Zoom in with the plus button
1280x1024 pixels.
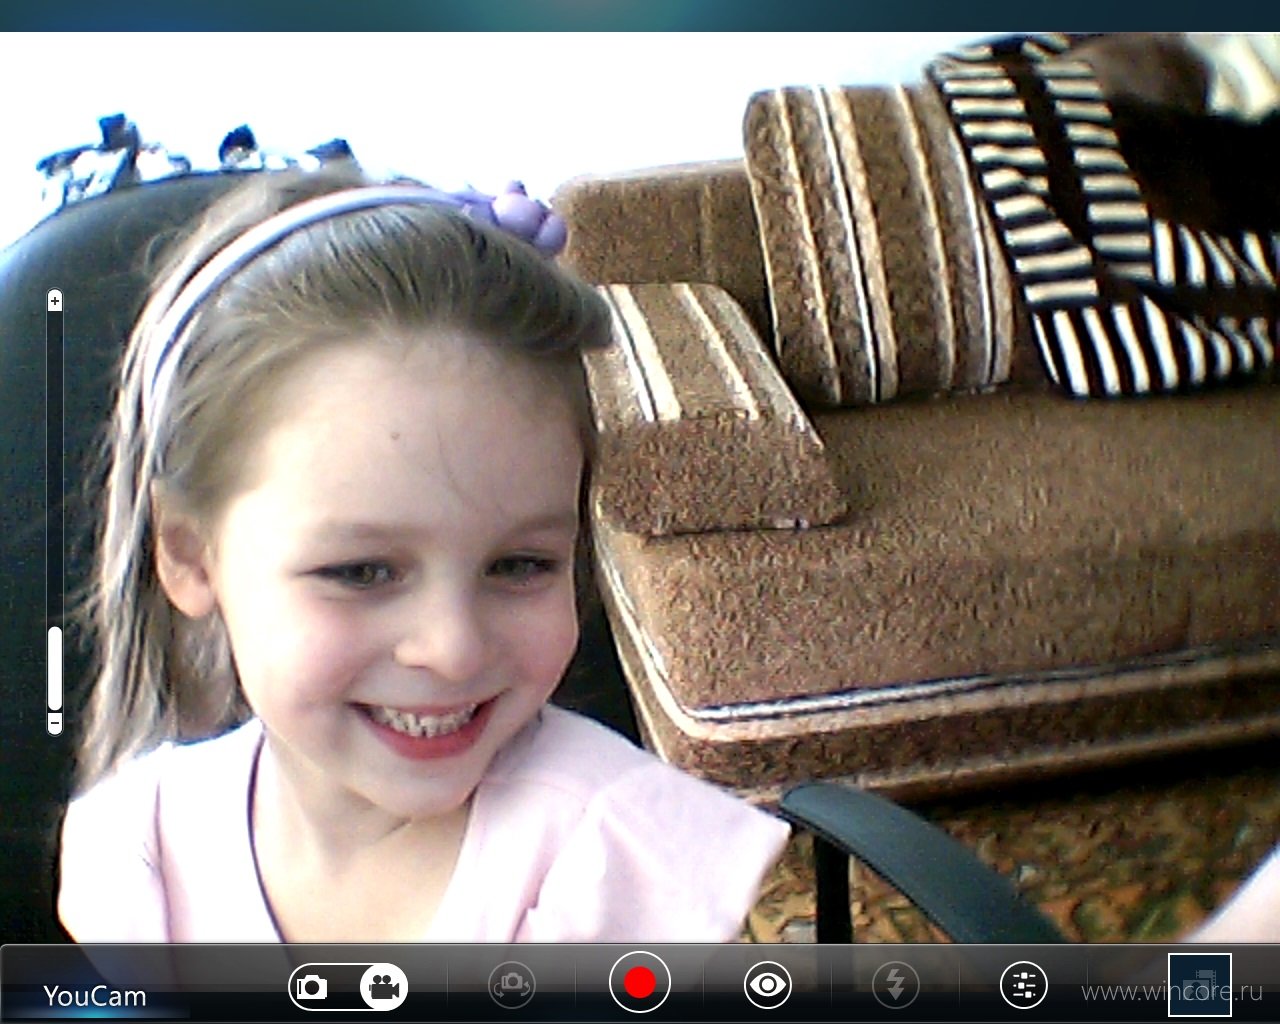(55, 301)
